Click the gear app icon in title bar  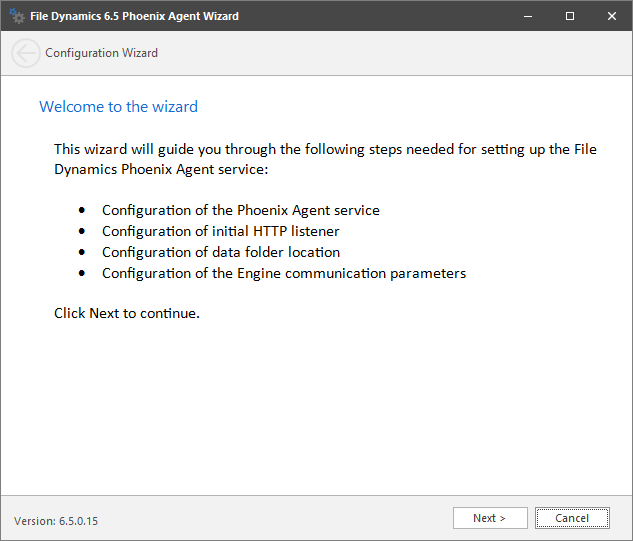pos(16,16)
